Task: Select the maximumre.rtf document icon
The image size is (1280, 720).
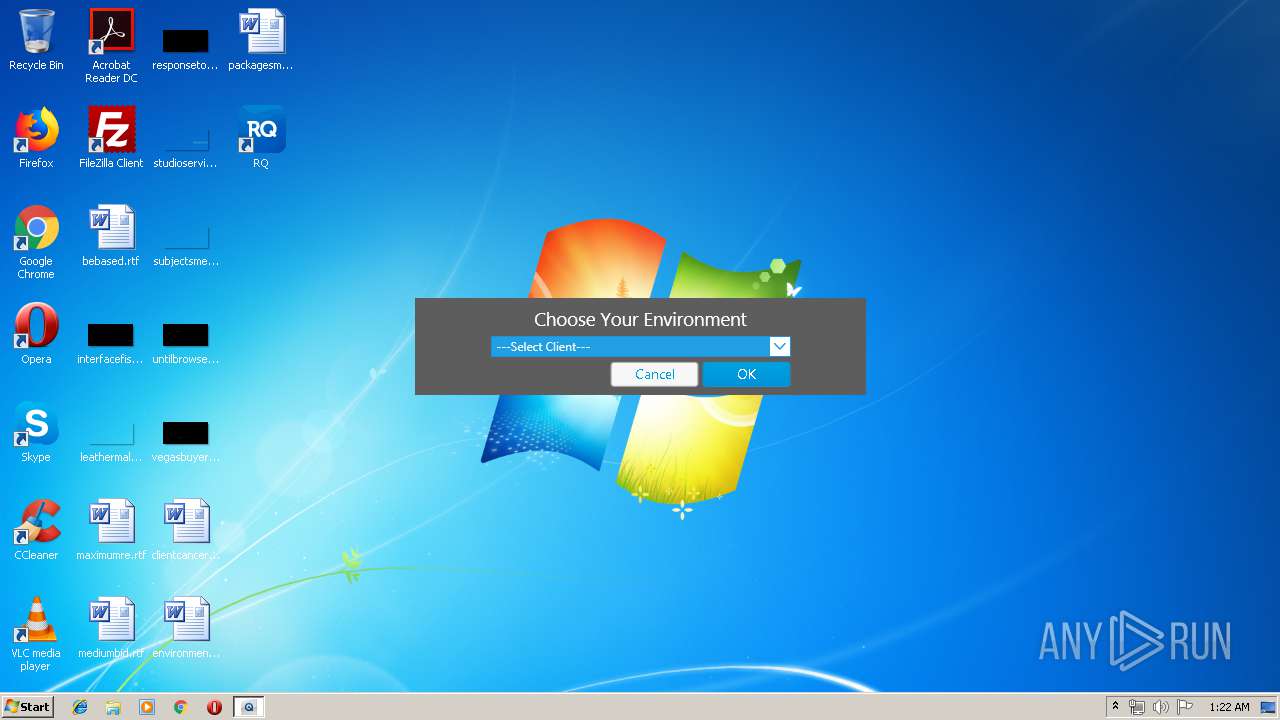Action: click(111, 530)
